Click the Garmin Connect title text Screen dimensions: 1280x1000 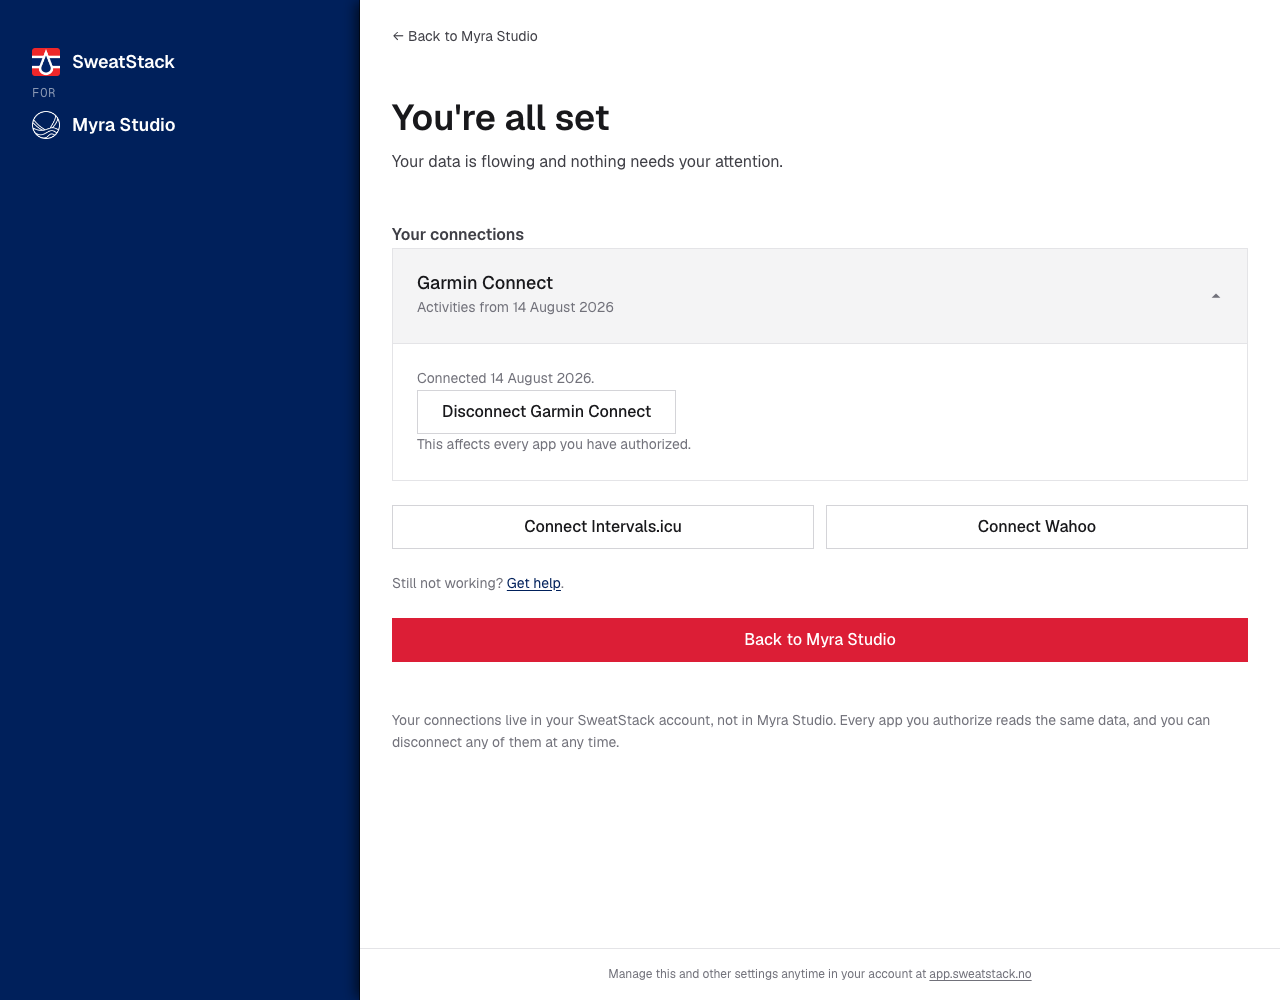(485, 283)
